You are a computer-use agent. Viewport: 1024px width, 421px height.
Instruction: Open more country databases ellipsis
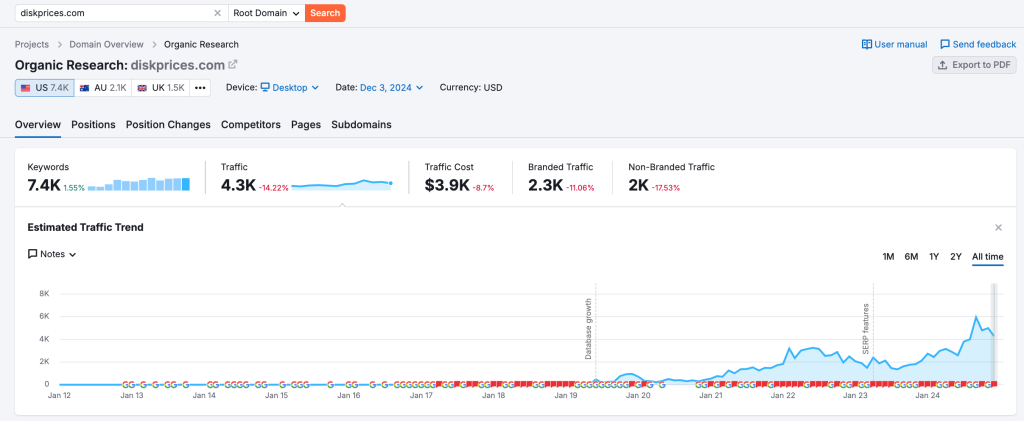[x=200, y=87]
